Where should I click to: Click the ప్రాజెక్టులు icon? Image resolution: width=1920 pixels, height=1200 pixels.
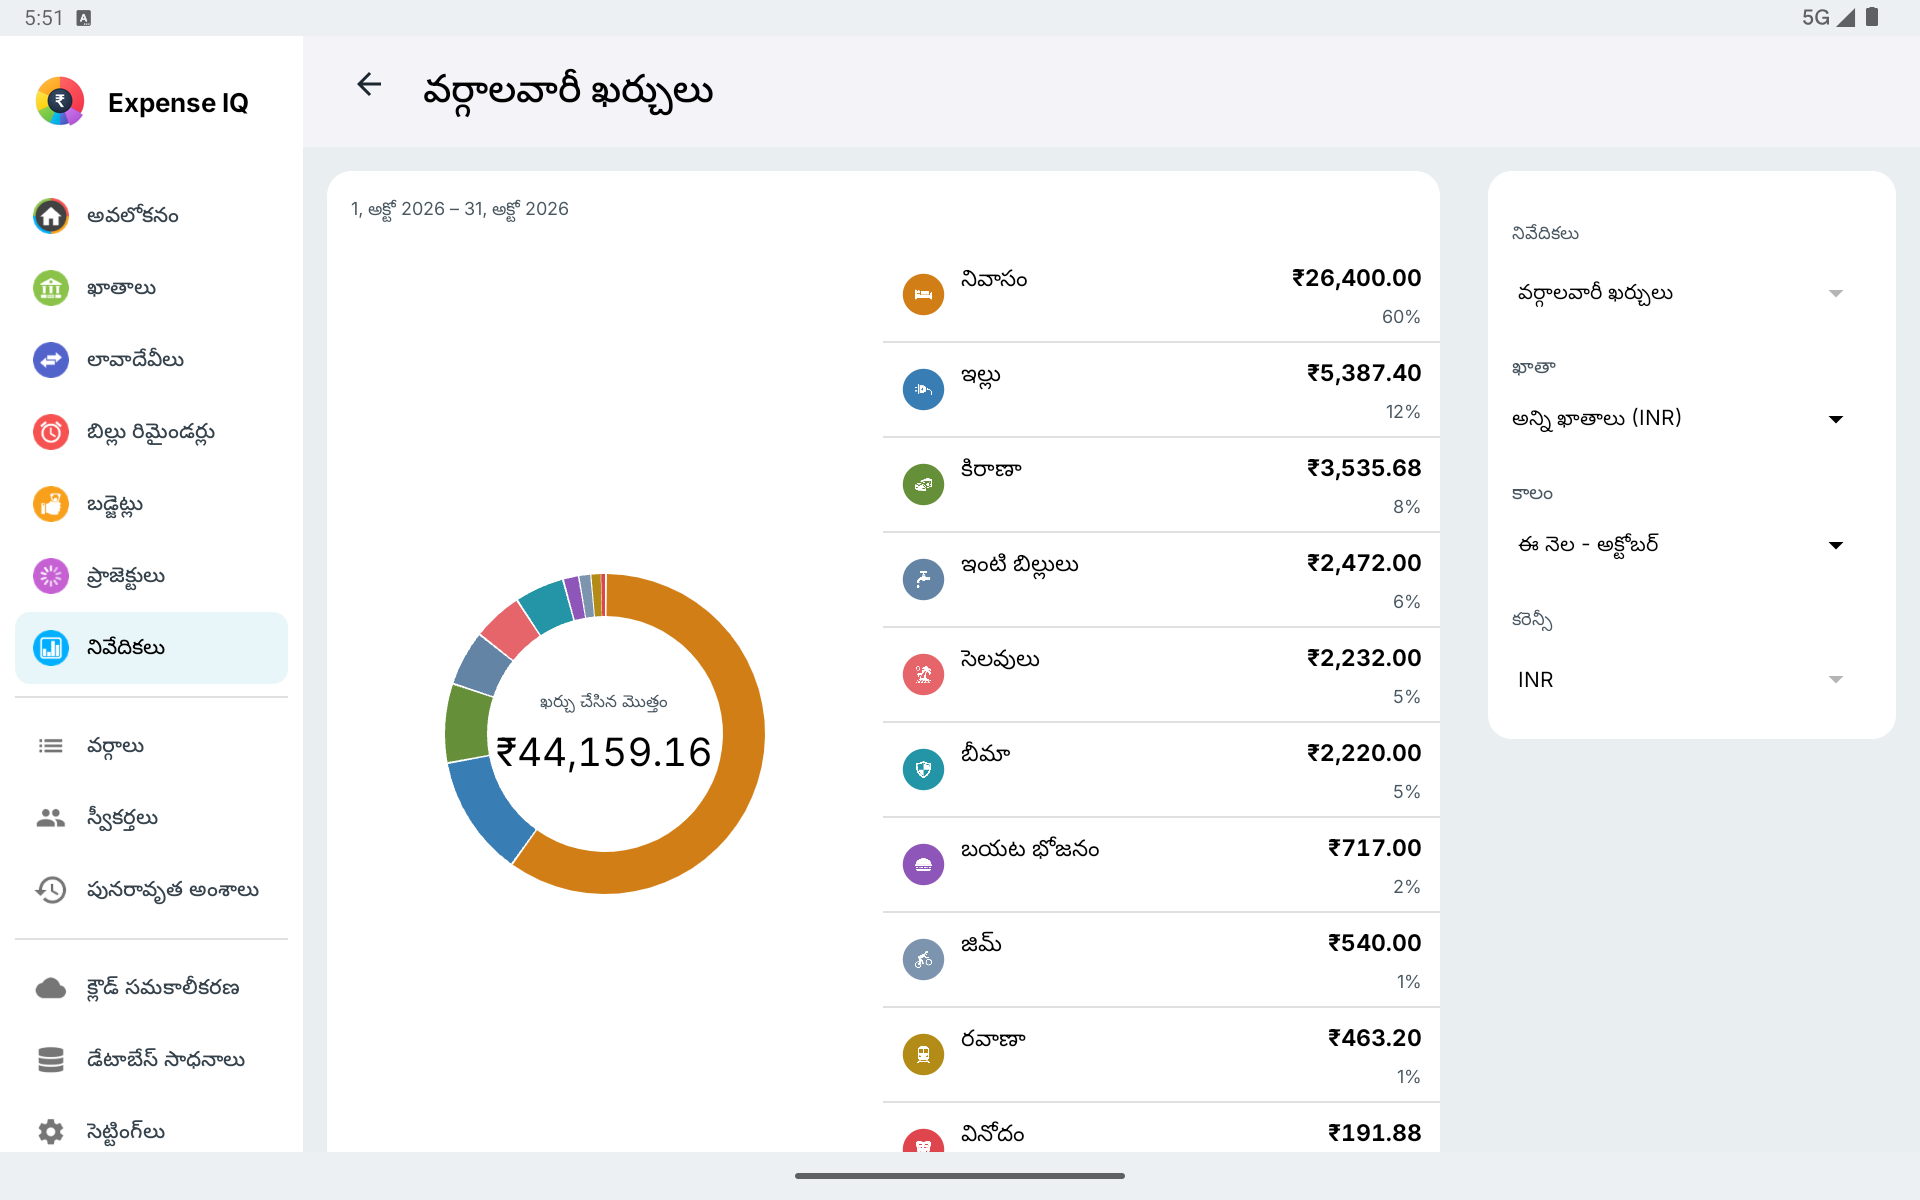pos(51,576)
